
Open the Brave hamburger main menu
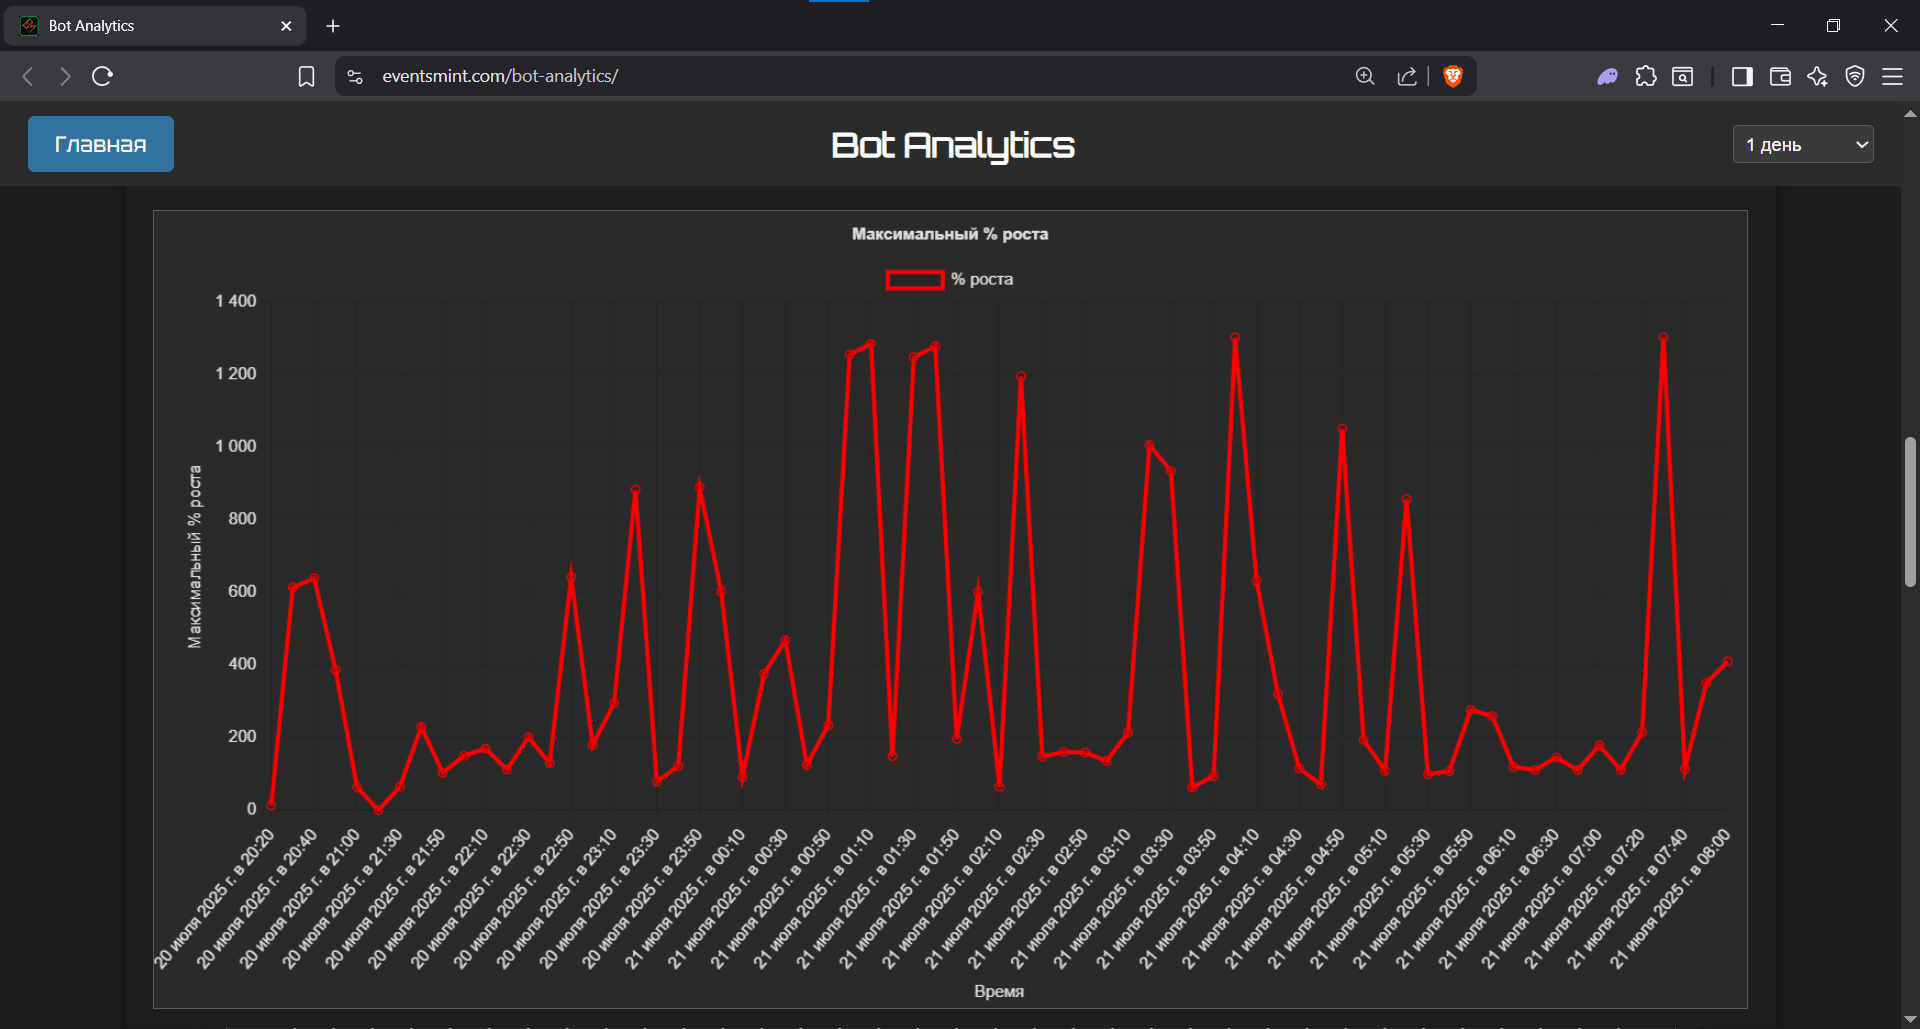(1892, 76)
